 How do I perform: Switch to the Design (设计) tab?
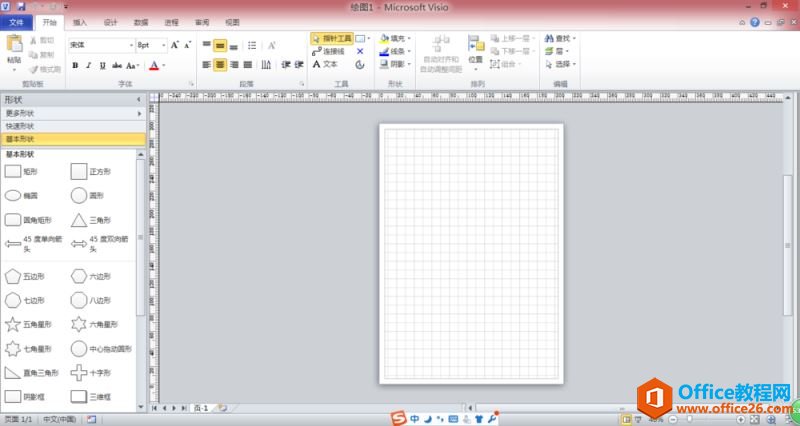click(x=110, y=22)
